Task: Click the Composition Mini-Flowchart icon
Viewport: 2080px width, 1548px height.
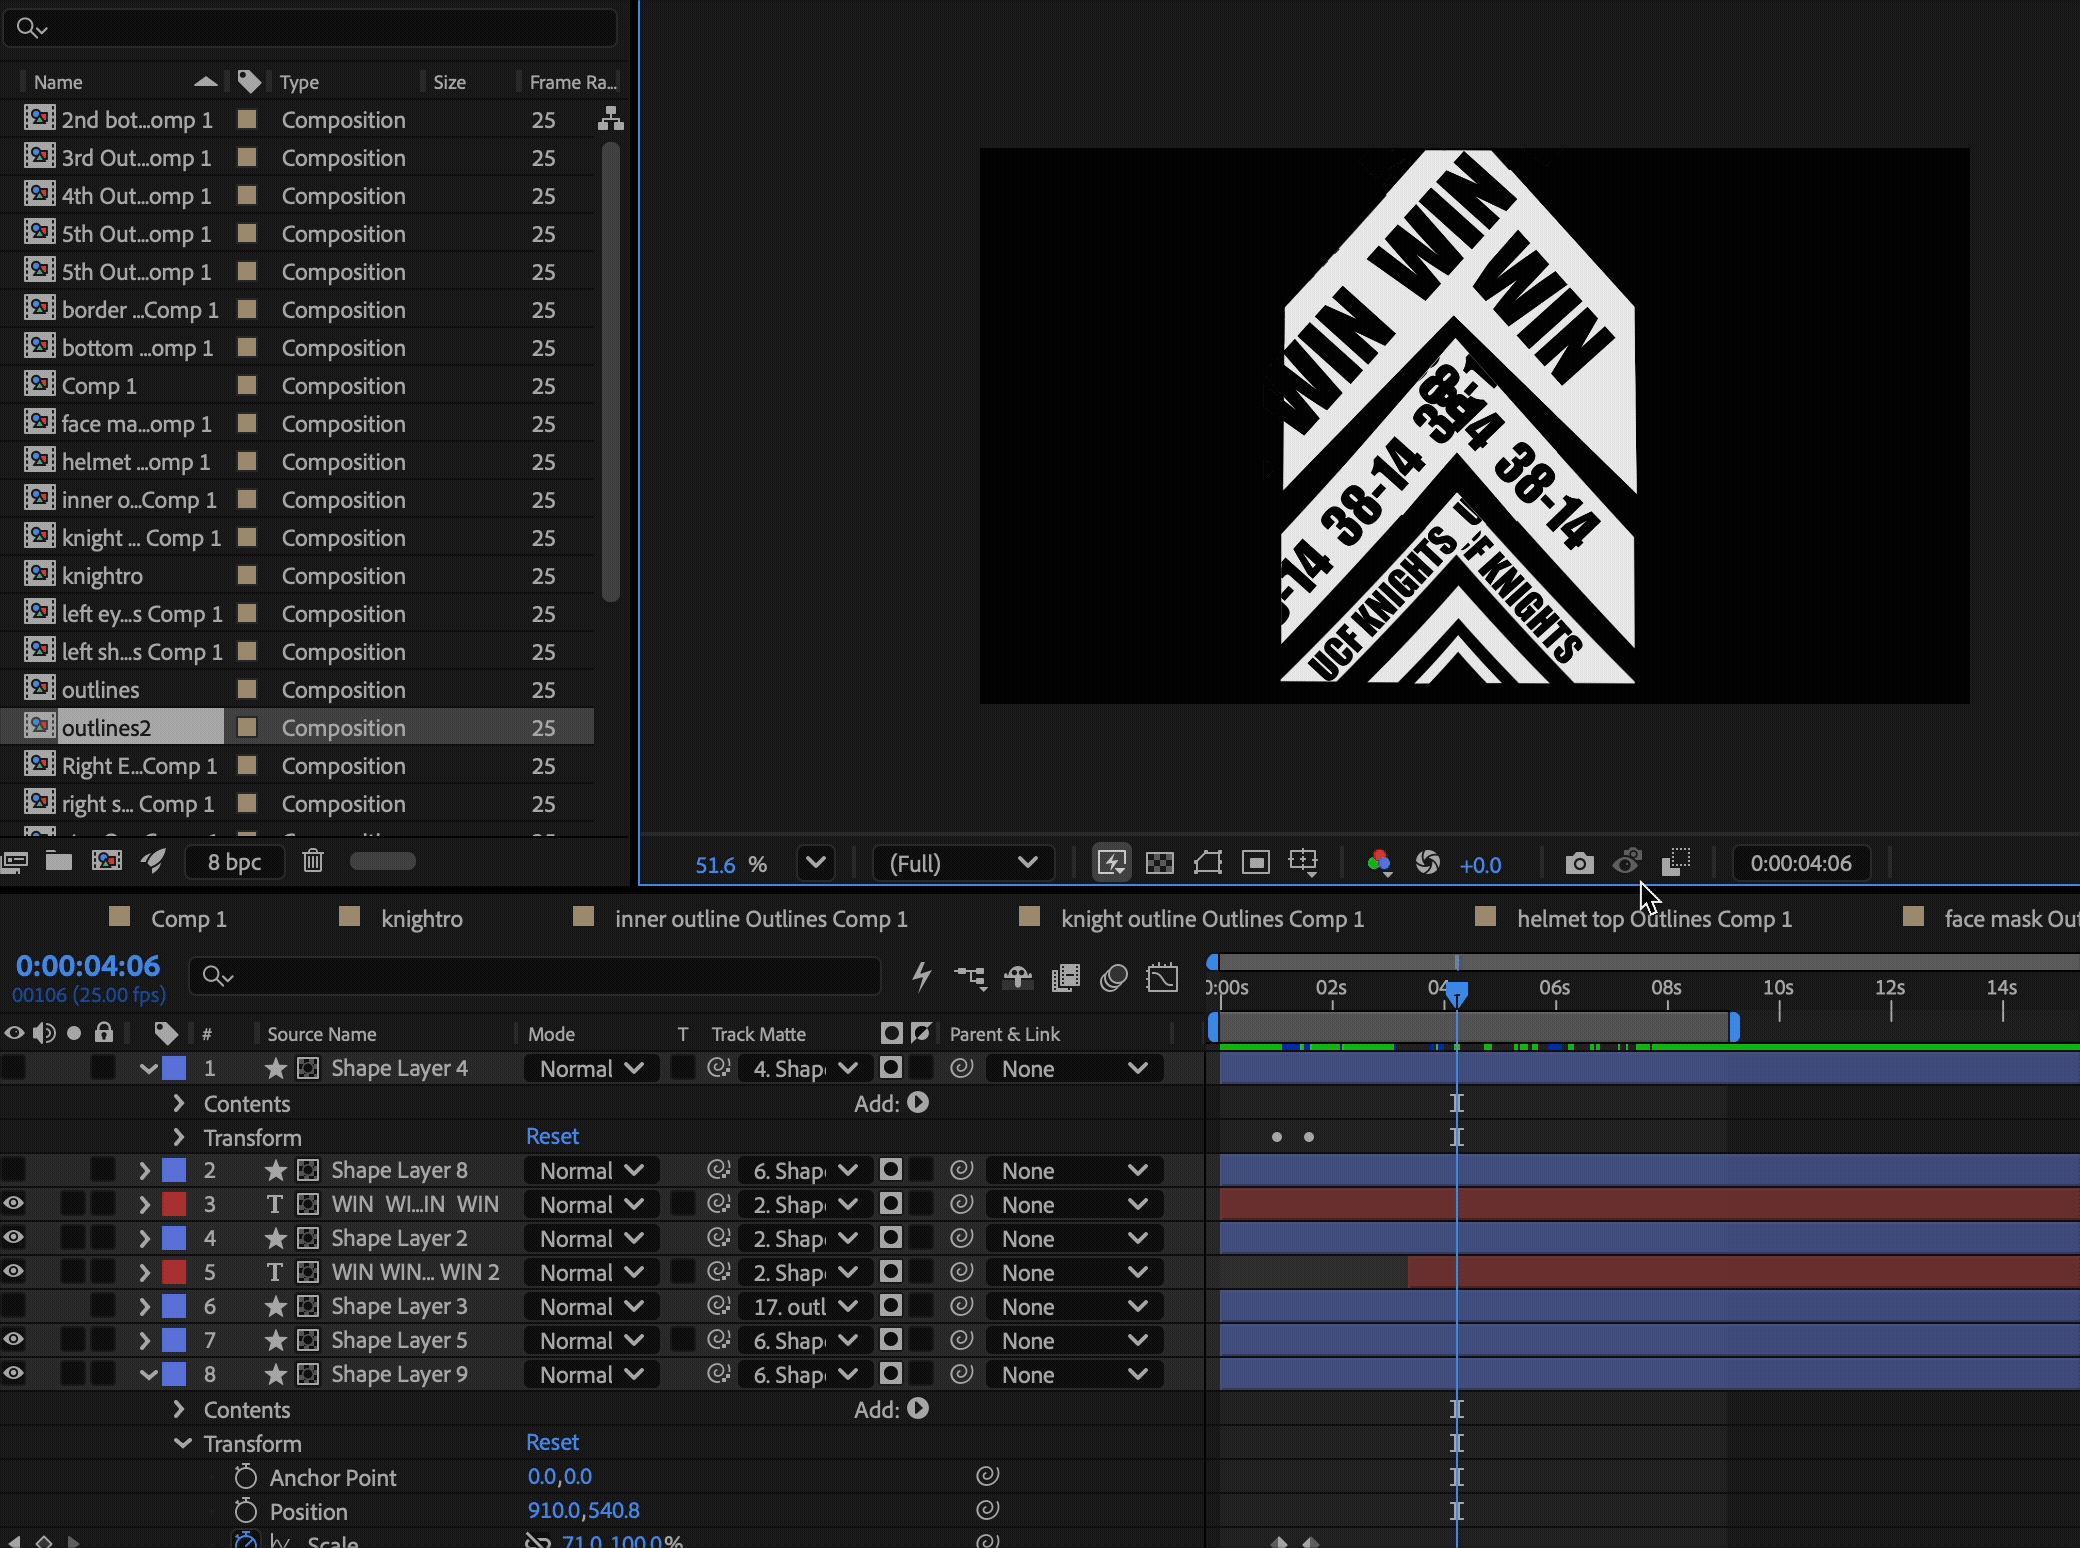Action: click(970, 977)
